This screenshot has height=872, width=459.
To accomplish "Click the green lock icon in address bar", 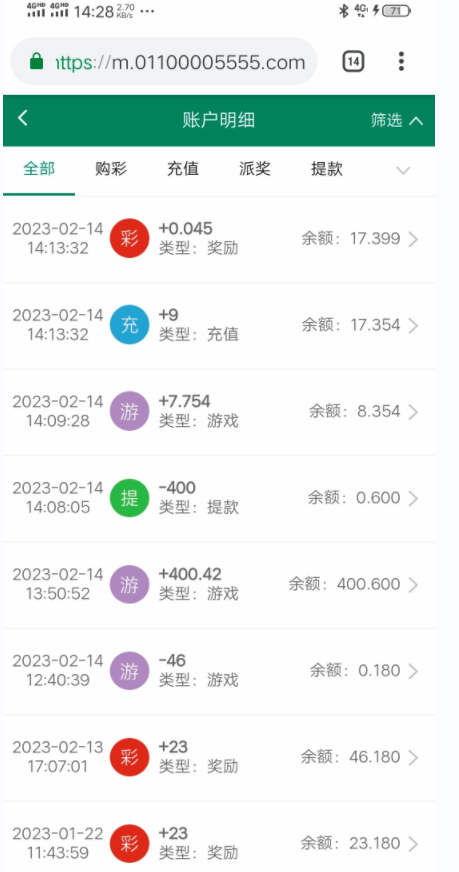I will click(x=37, y=61).
